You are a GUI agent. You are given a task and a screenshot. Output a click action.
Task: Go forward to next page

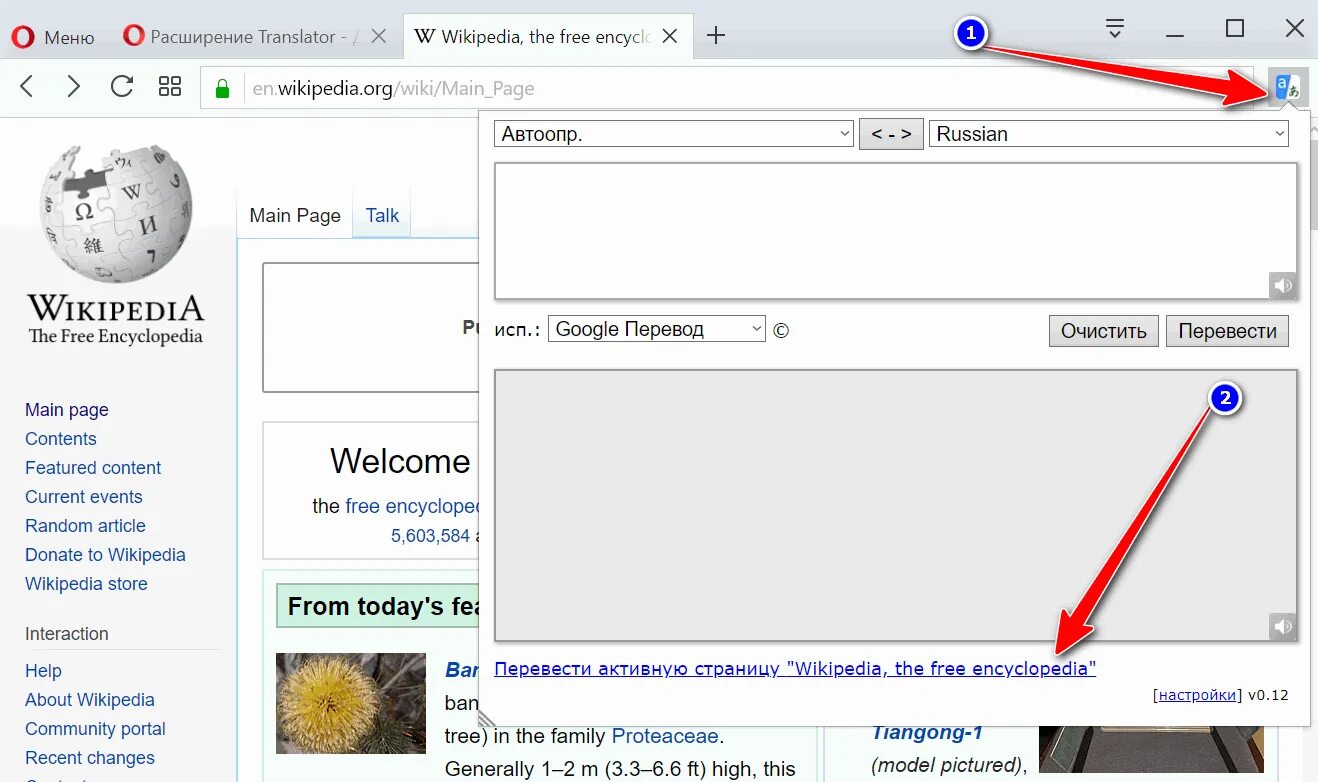(x=73, y=87)
